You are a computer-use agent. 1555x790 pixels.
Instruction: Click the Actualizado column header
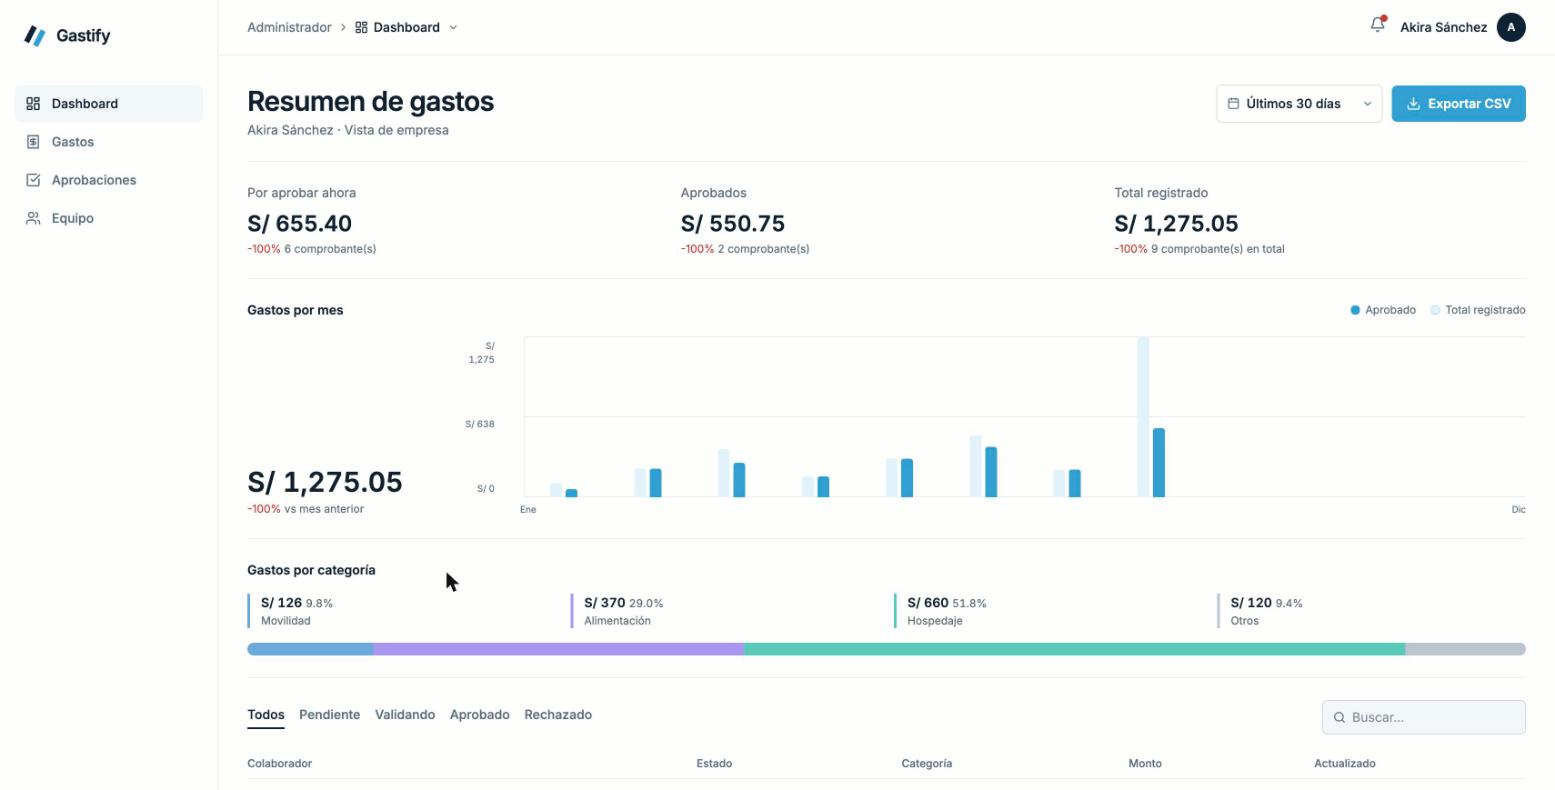pyautogui.click(x=1345, y=763)
